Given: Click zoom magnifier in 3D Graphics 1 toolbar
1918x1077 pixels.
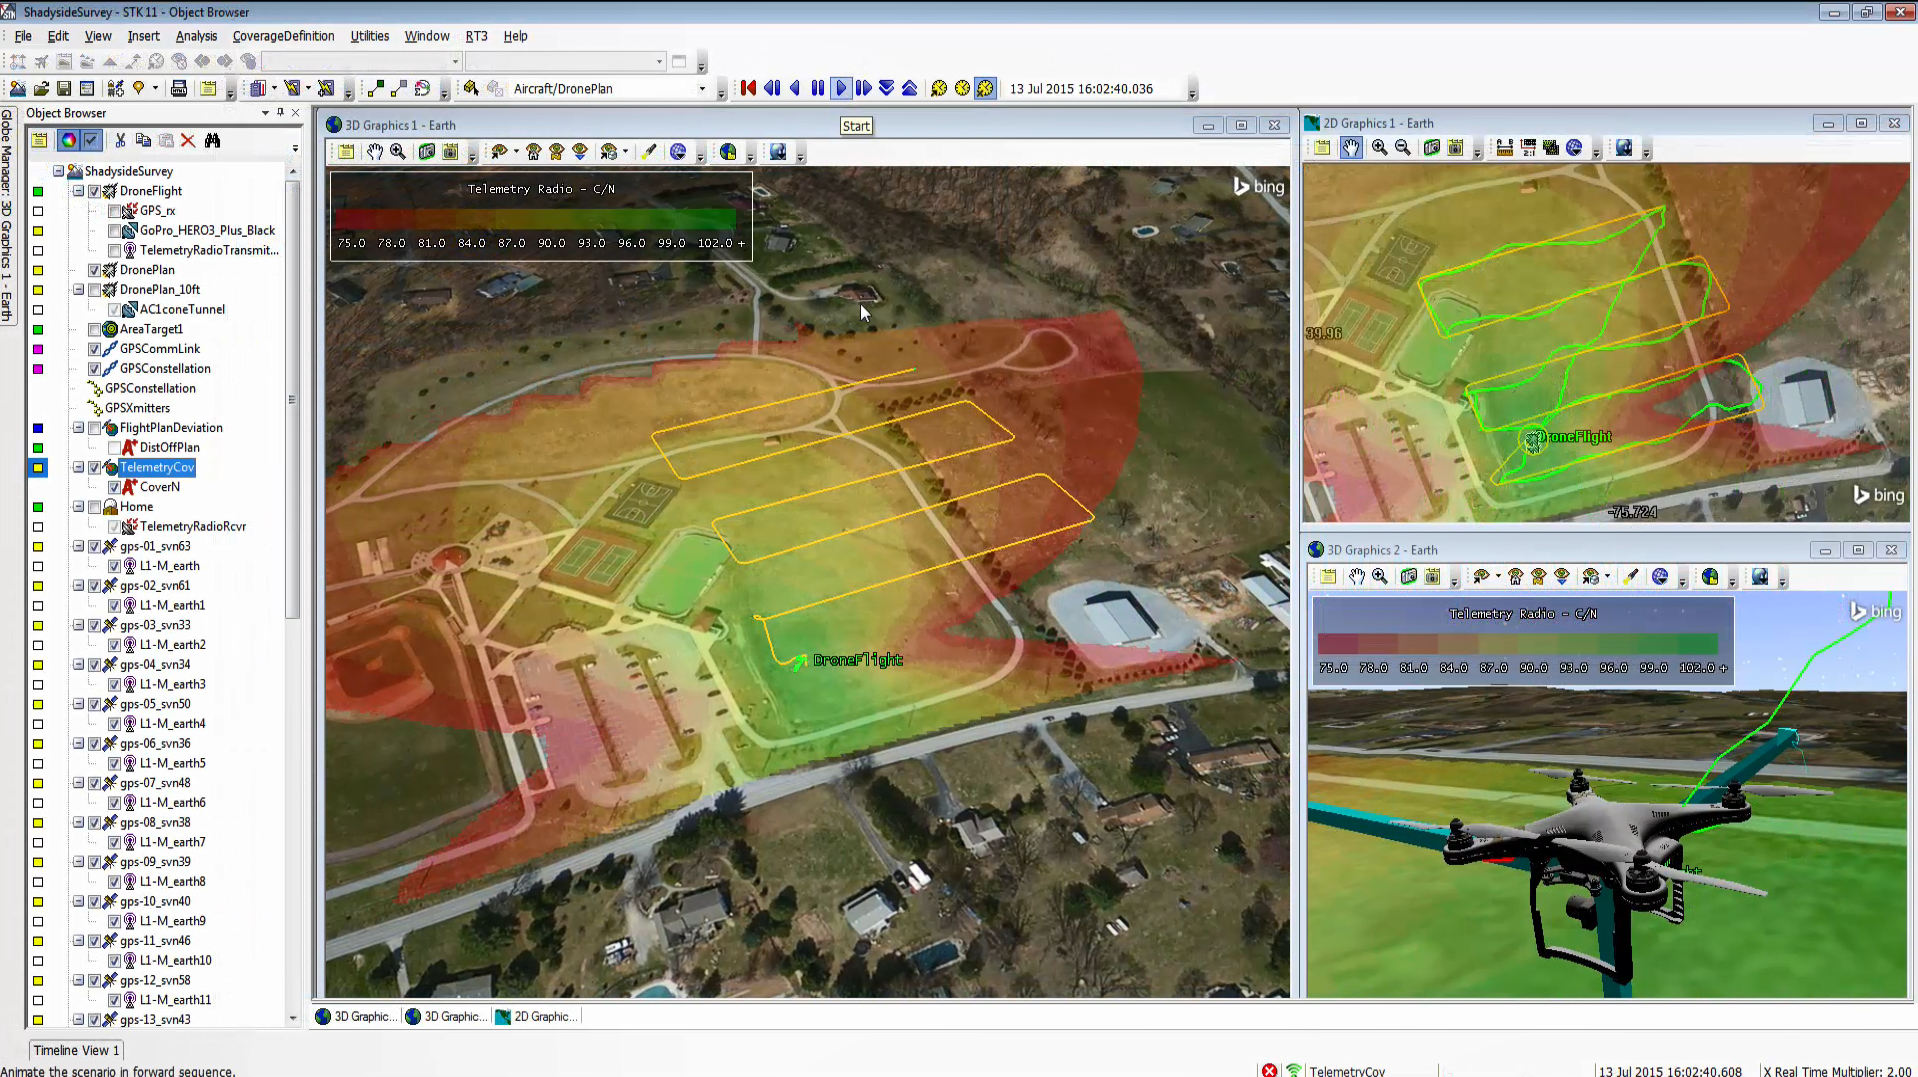Looking at the screenshot, I should [x=398, y=152].
